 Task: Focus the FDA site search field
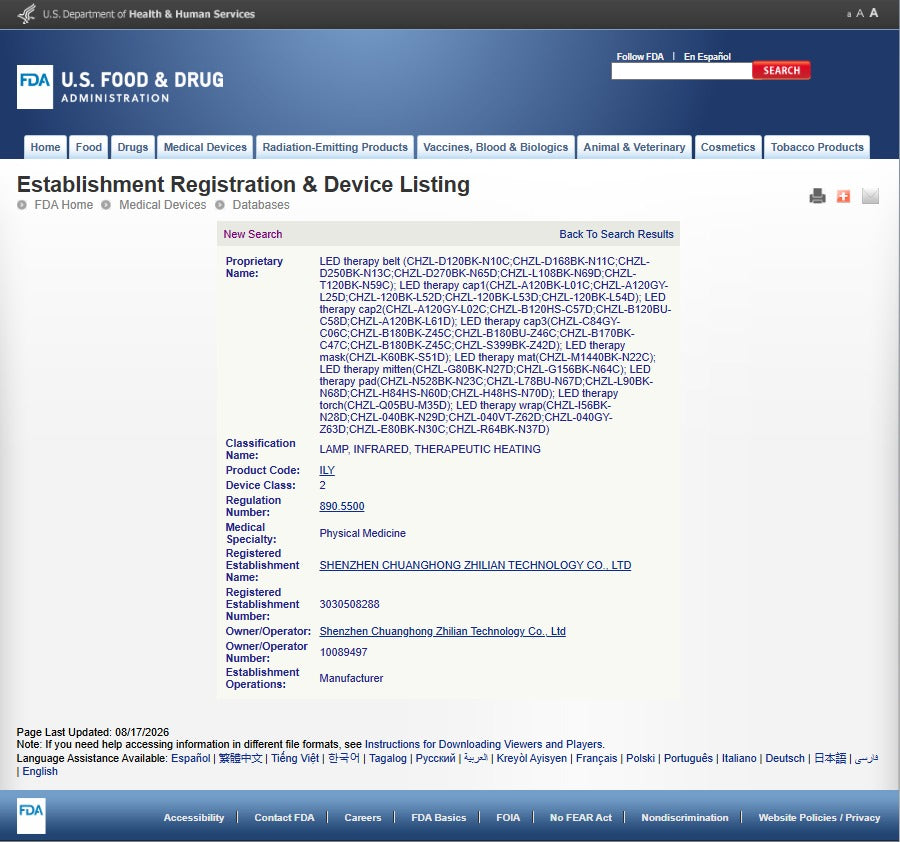(681, 71)
